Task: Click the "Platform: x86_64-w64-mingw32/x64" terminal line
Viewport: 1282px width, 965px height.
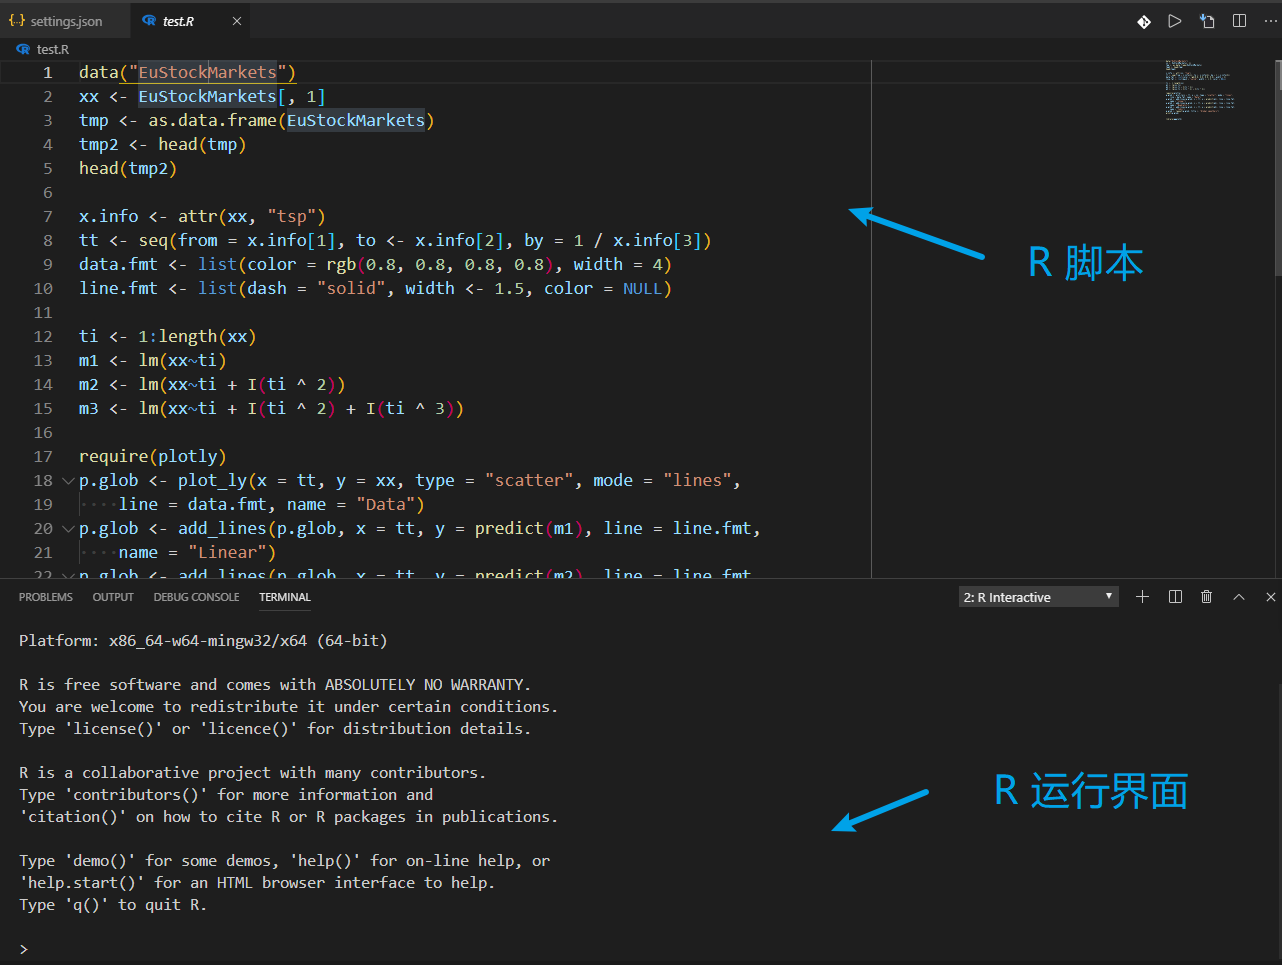Action: (203, 641)
